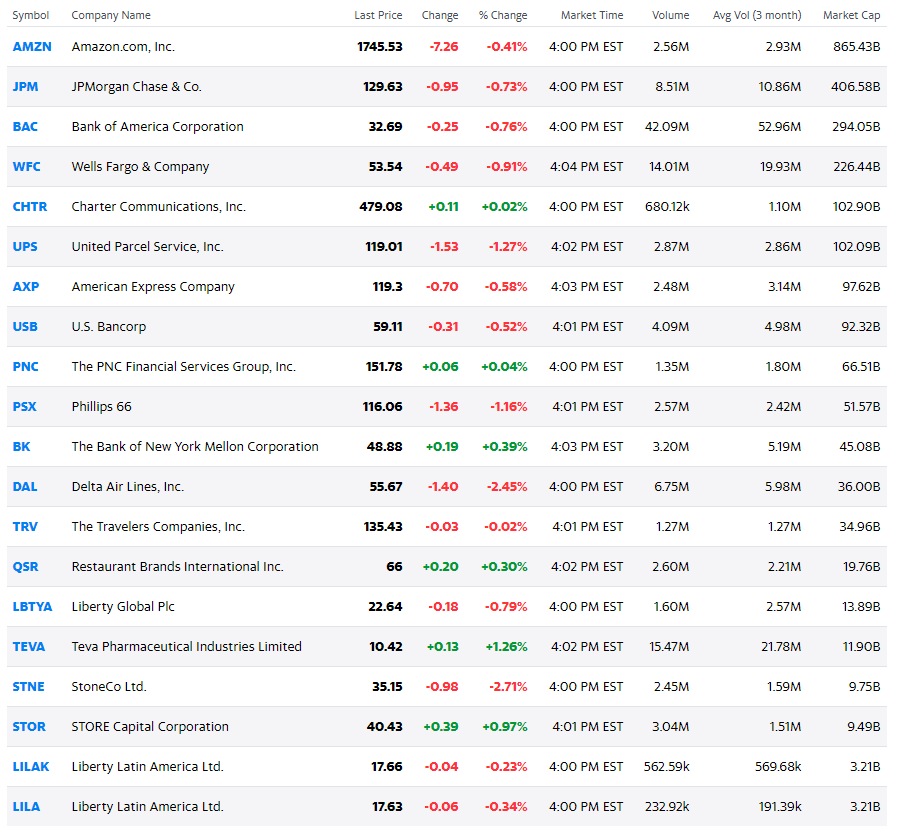Open the PSX ticker symbol link
Viewport: 905px width, 828px height.
pos(24,407)
